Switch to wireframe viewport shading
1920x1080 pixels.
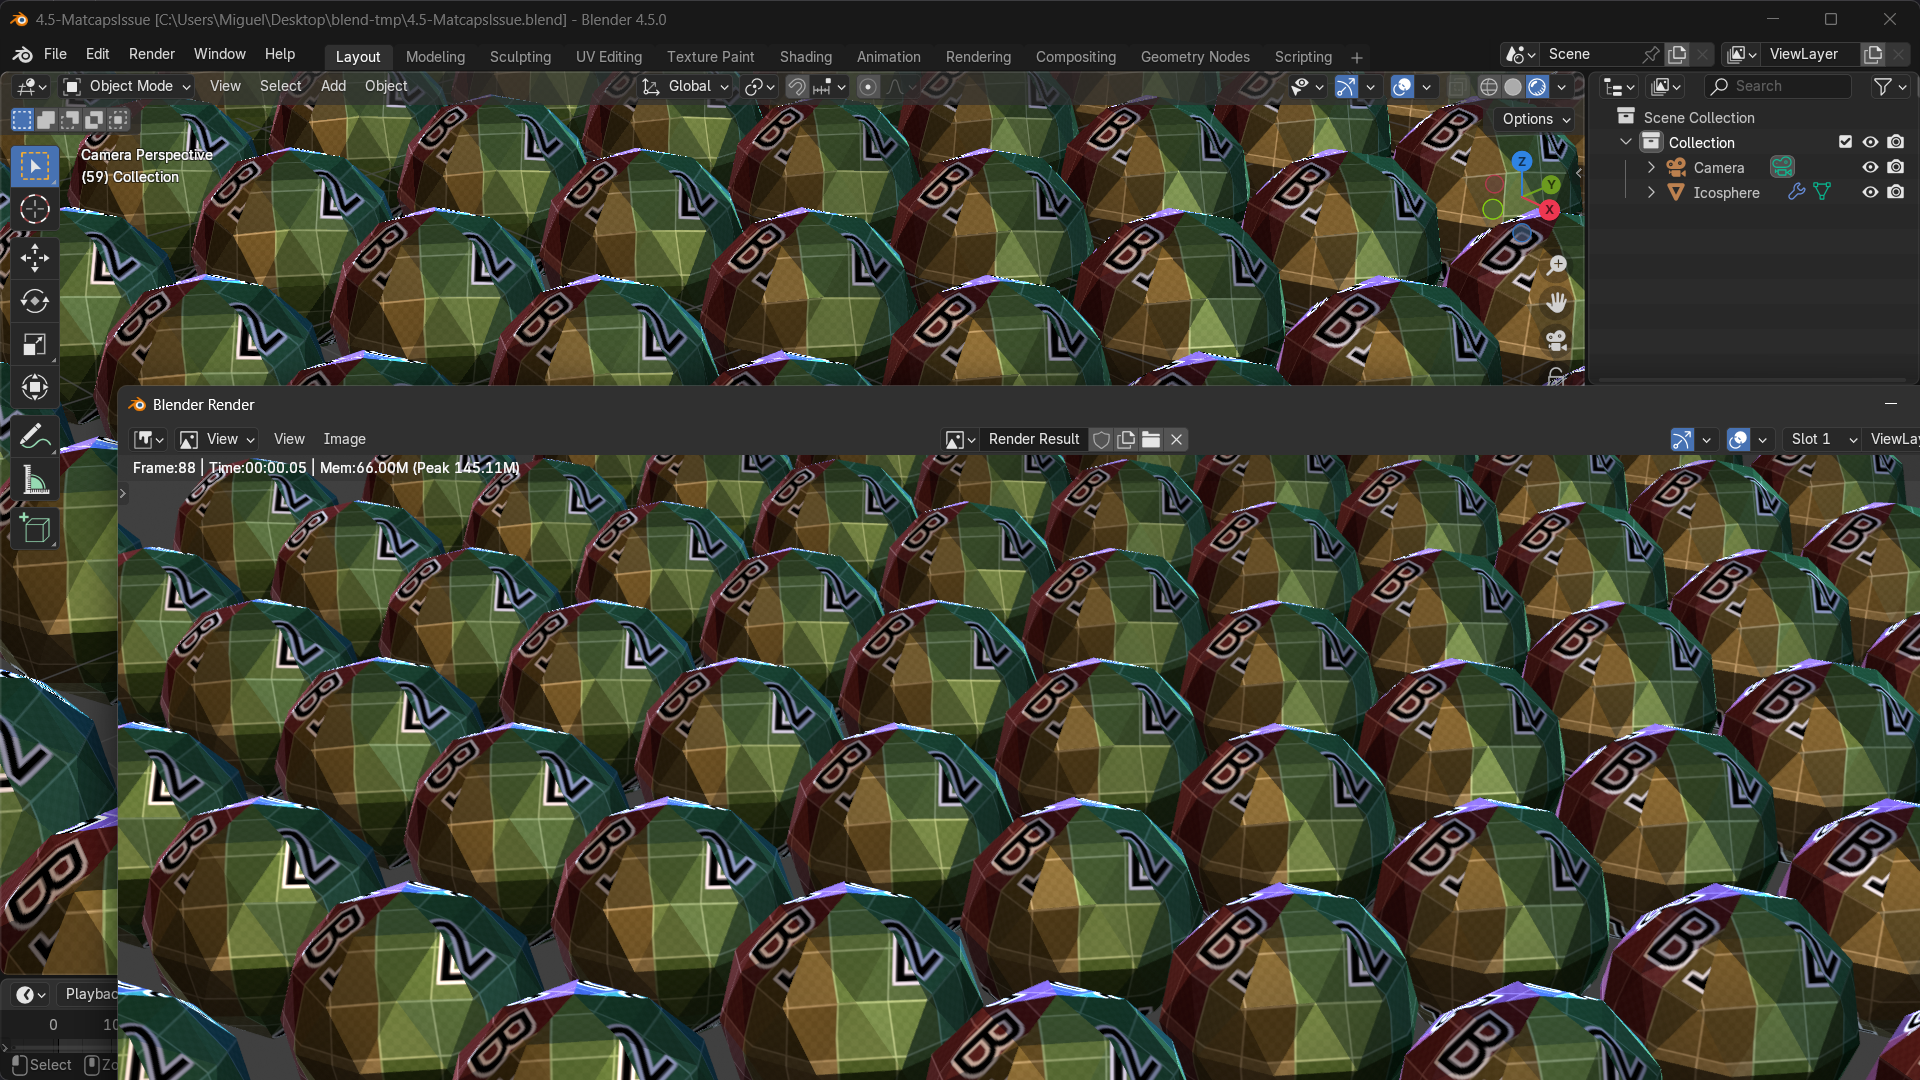click(x=1488, y=87)
